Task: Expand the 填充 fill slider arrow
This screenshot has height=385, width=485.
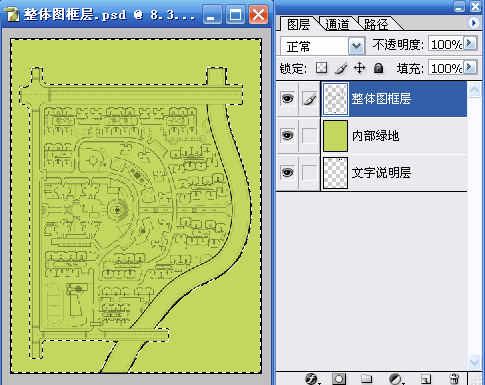Action: tap(470, 67)
